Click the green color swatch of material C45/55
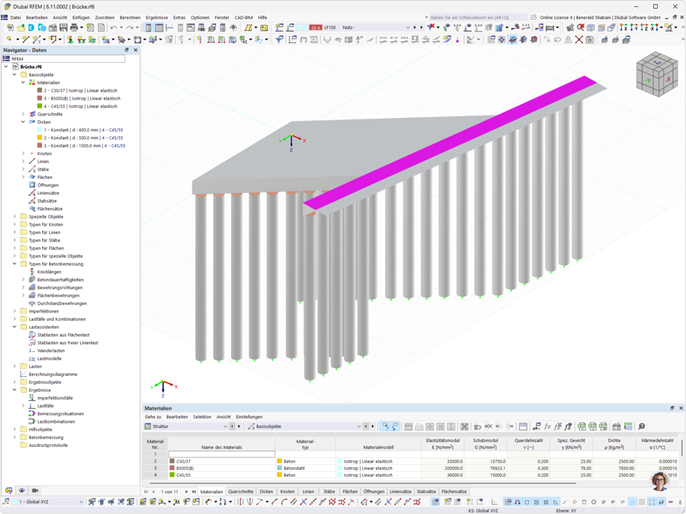Viewport: 686px width, 514px height. [x=40, y=106]
